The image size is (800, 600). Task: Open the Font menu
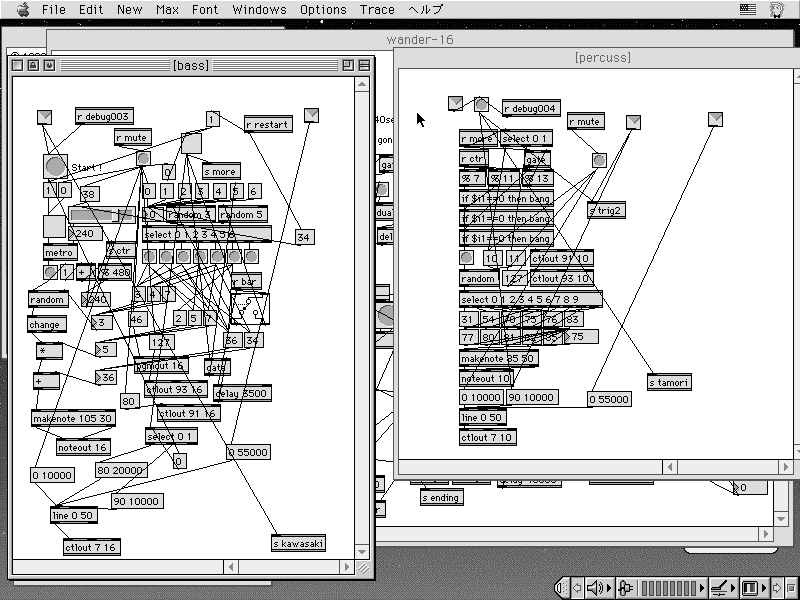click(x=205, y=9)
